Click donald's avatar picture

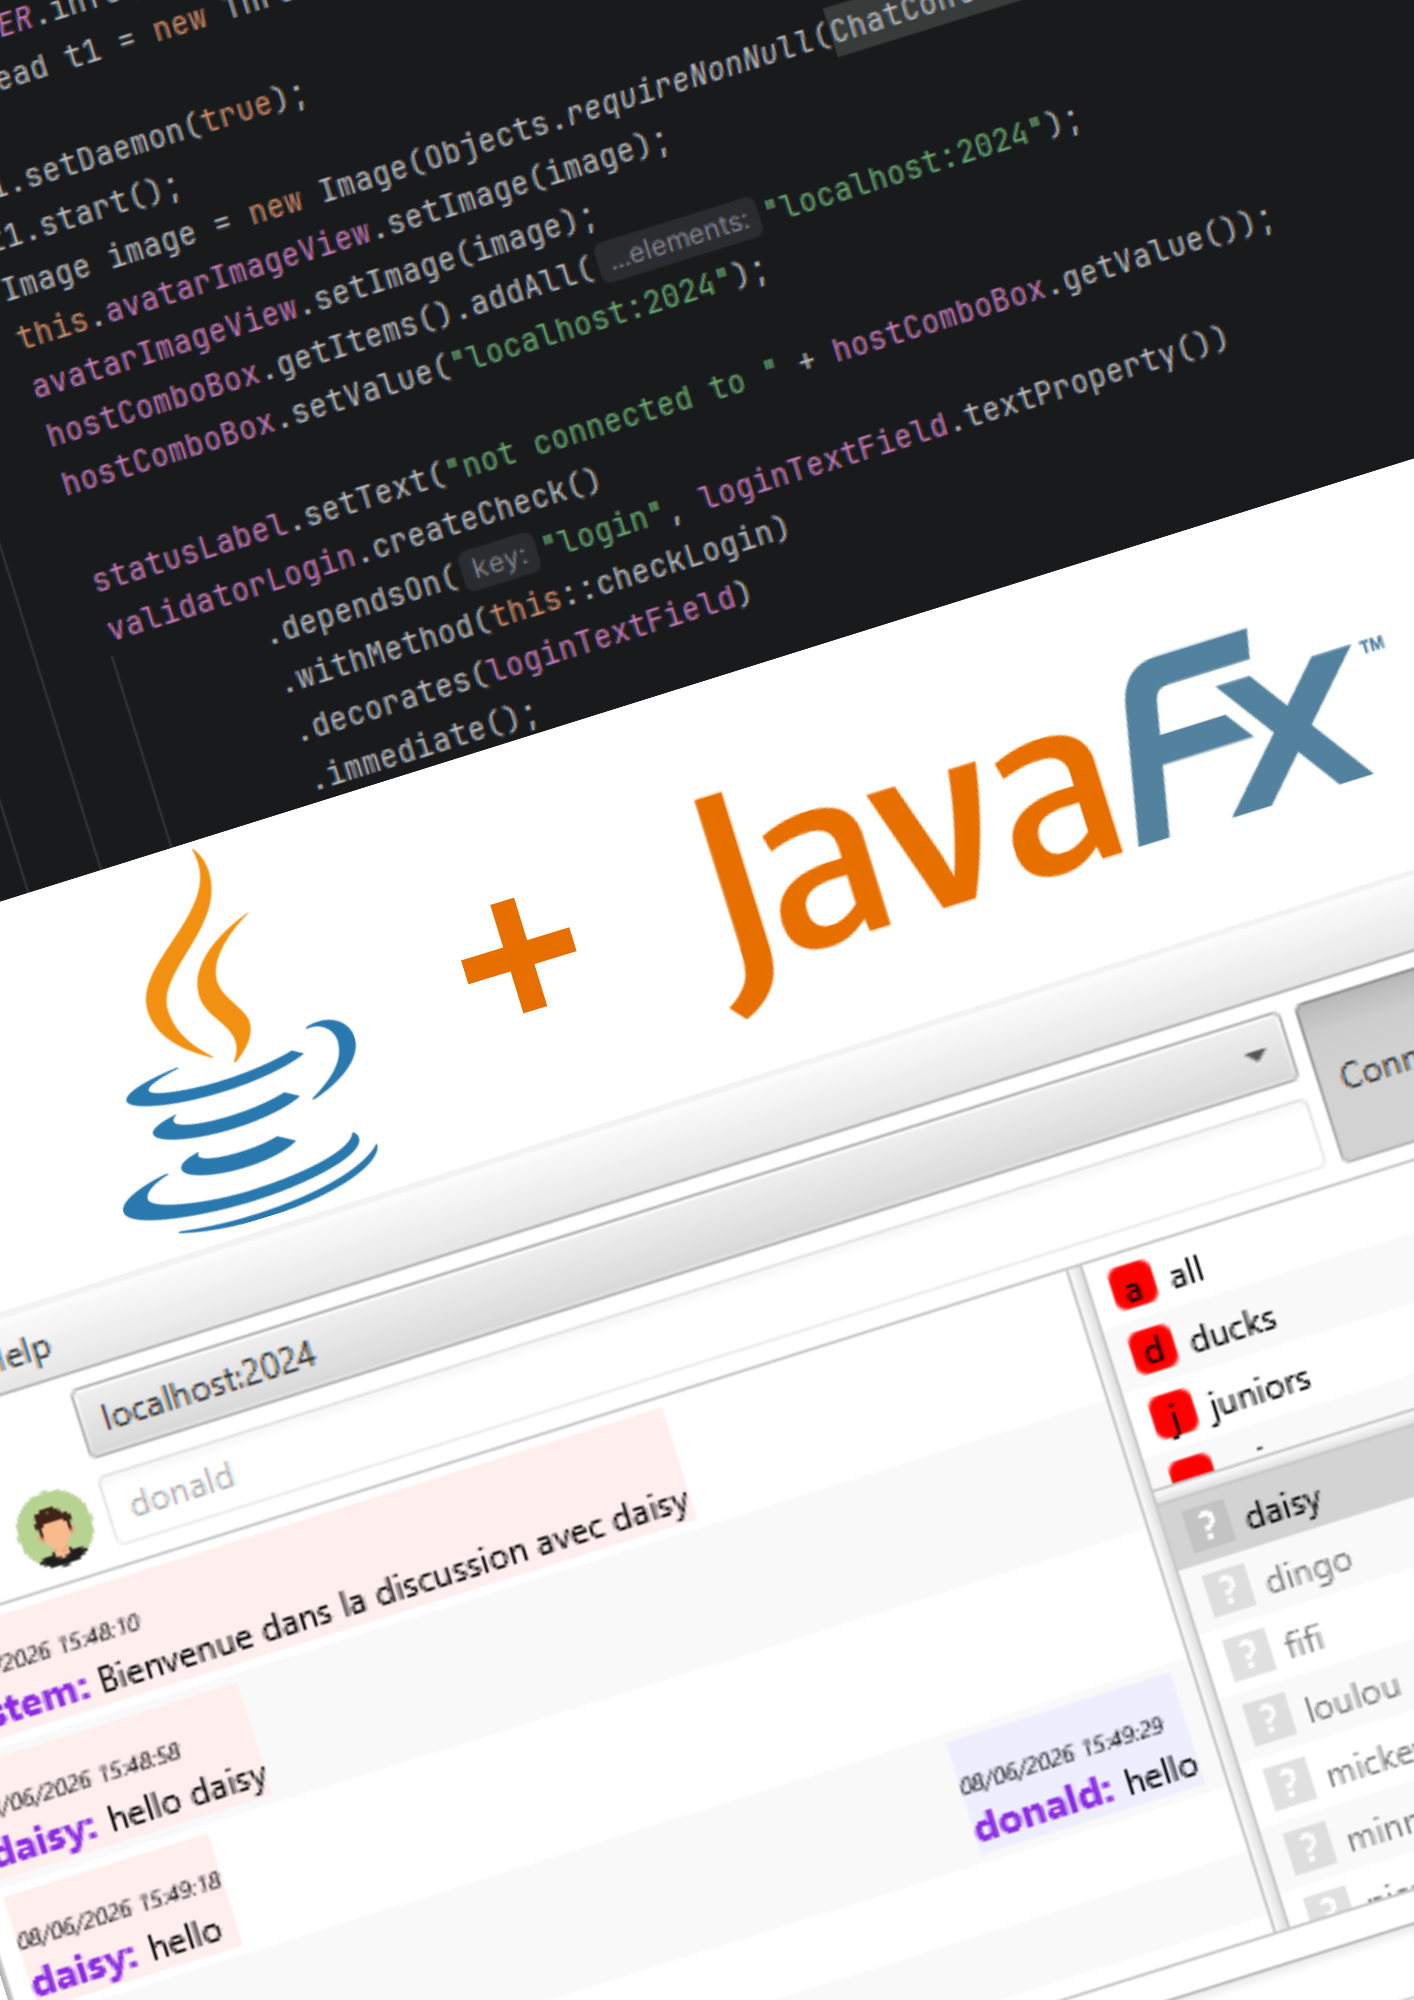point(56,1528)
